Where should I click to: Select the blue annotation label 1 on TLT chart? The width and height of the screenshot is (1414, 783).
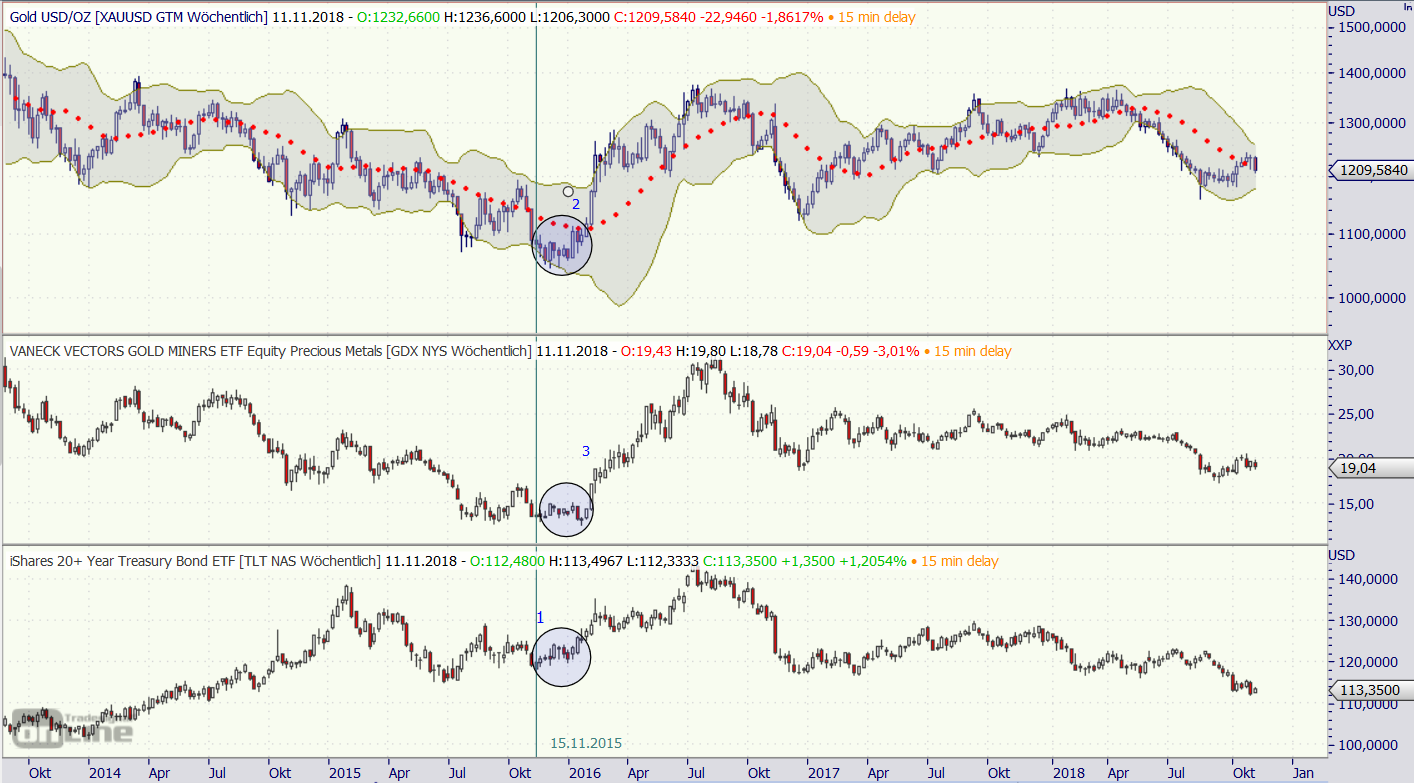click(540, 618)
